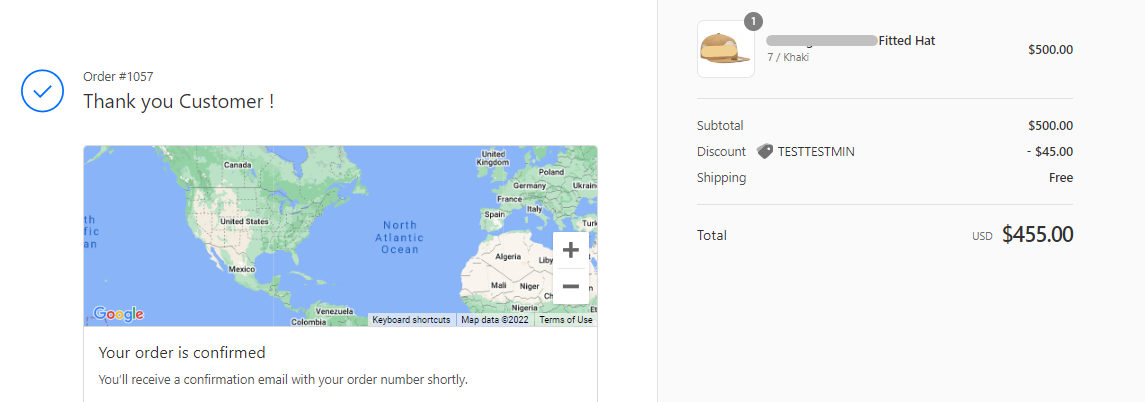1145x402 pixels.
Task: Click the North Atlantic Ocean map label
Action: 399,237
